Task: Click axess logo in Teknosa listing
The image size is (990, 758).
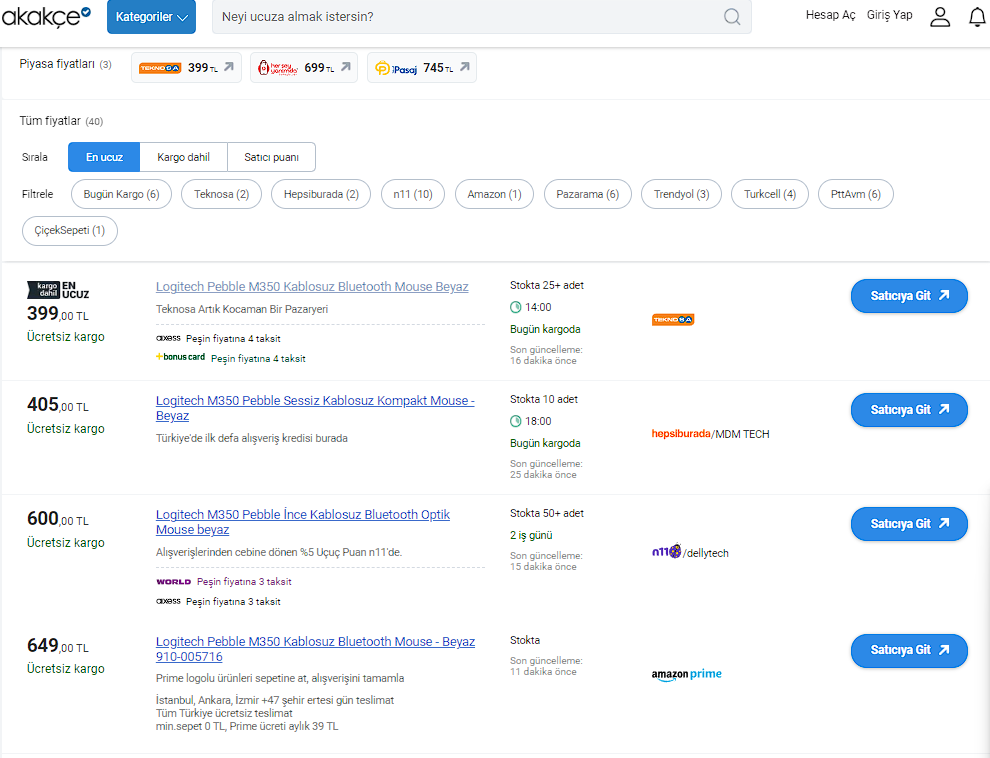Action: click(168, 338)
